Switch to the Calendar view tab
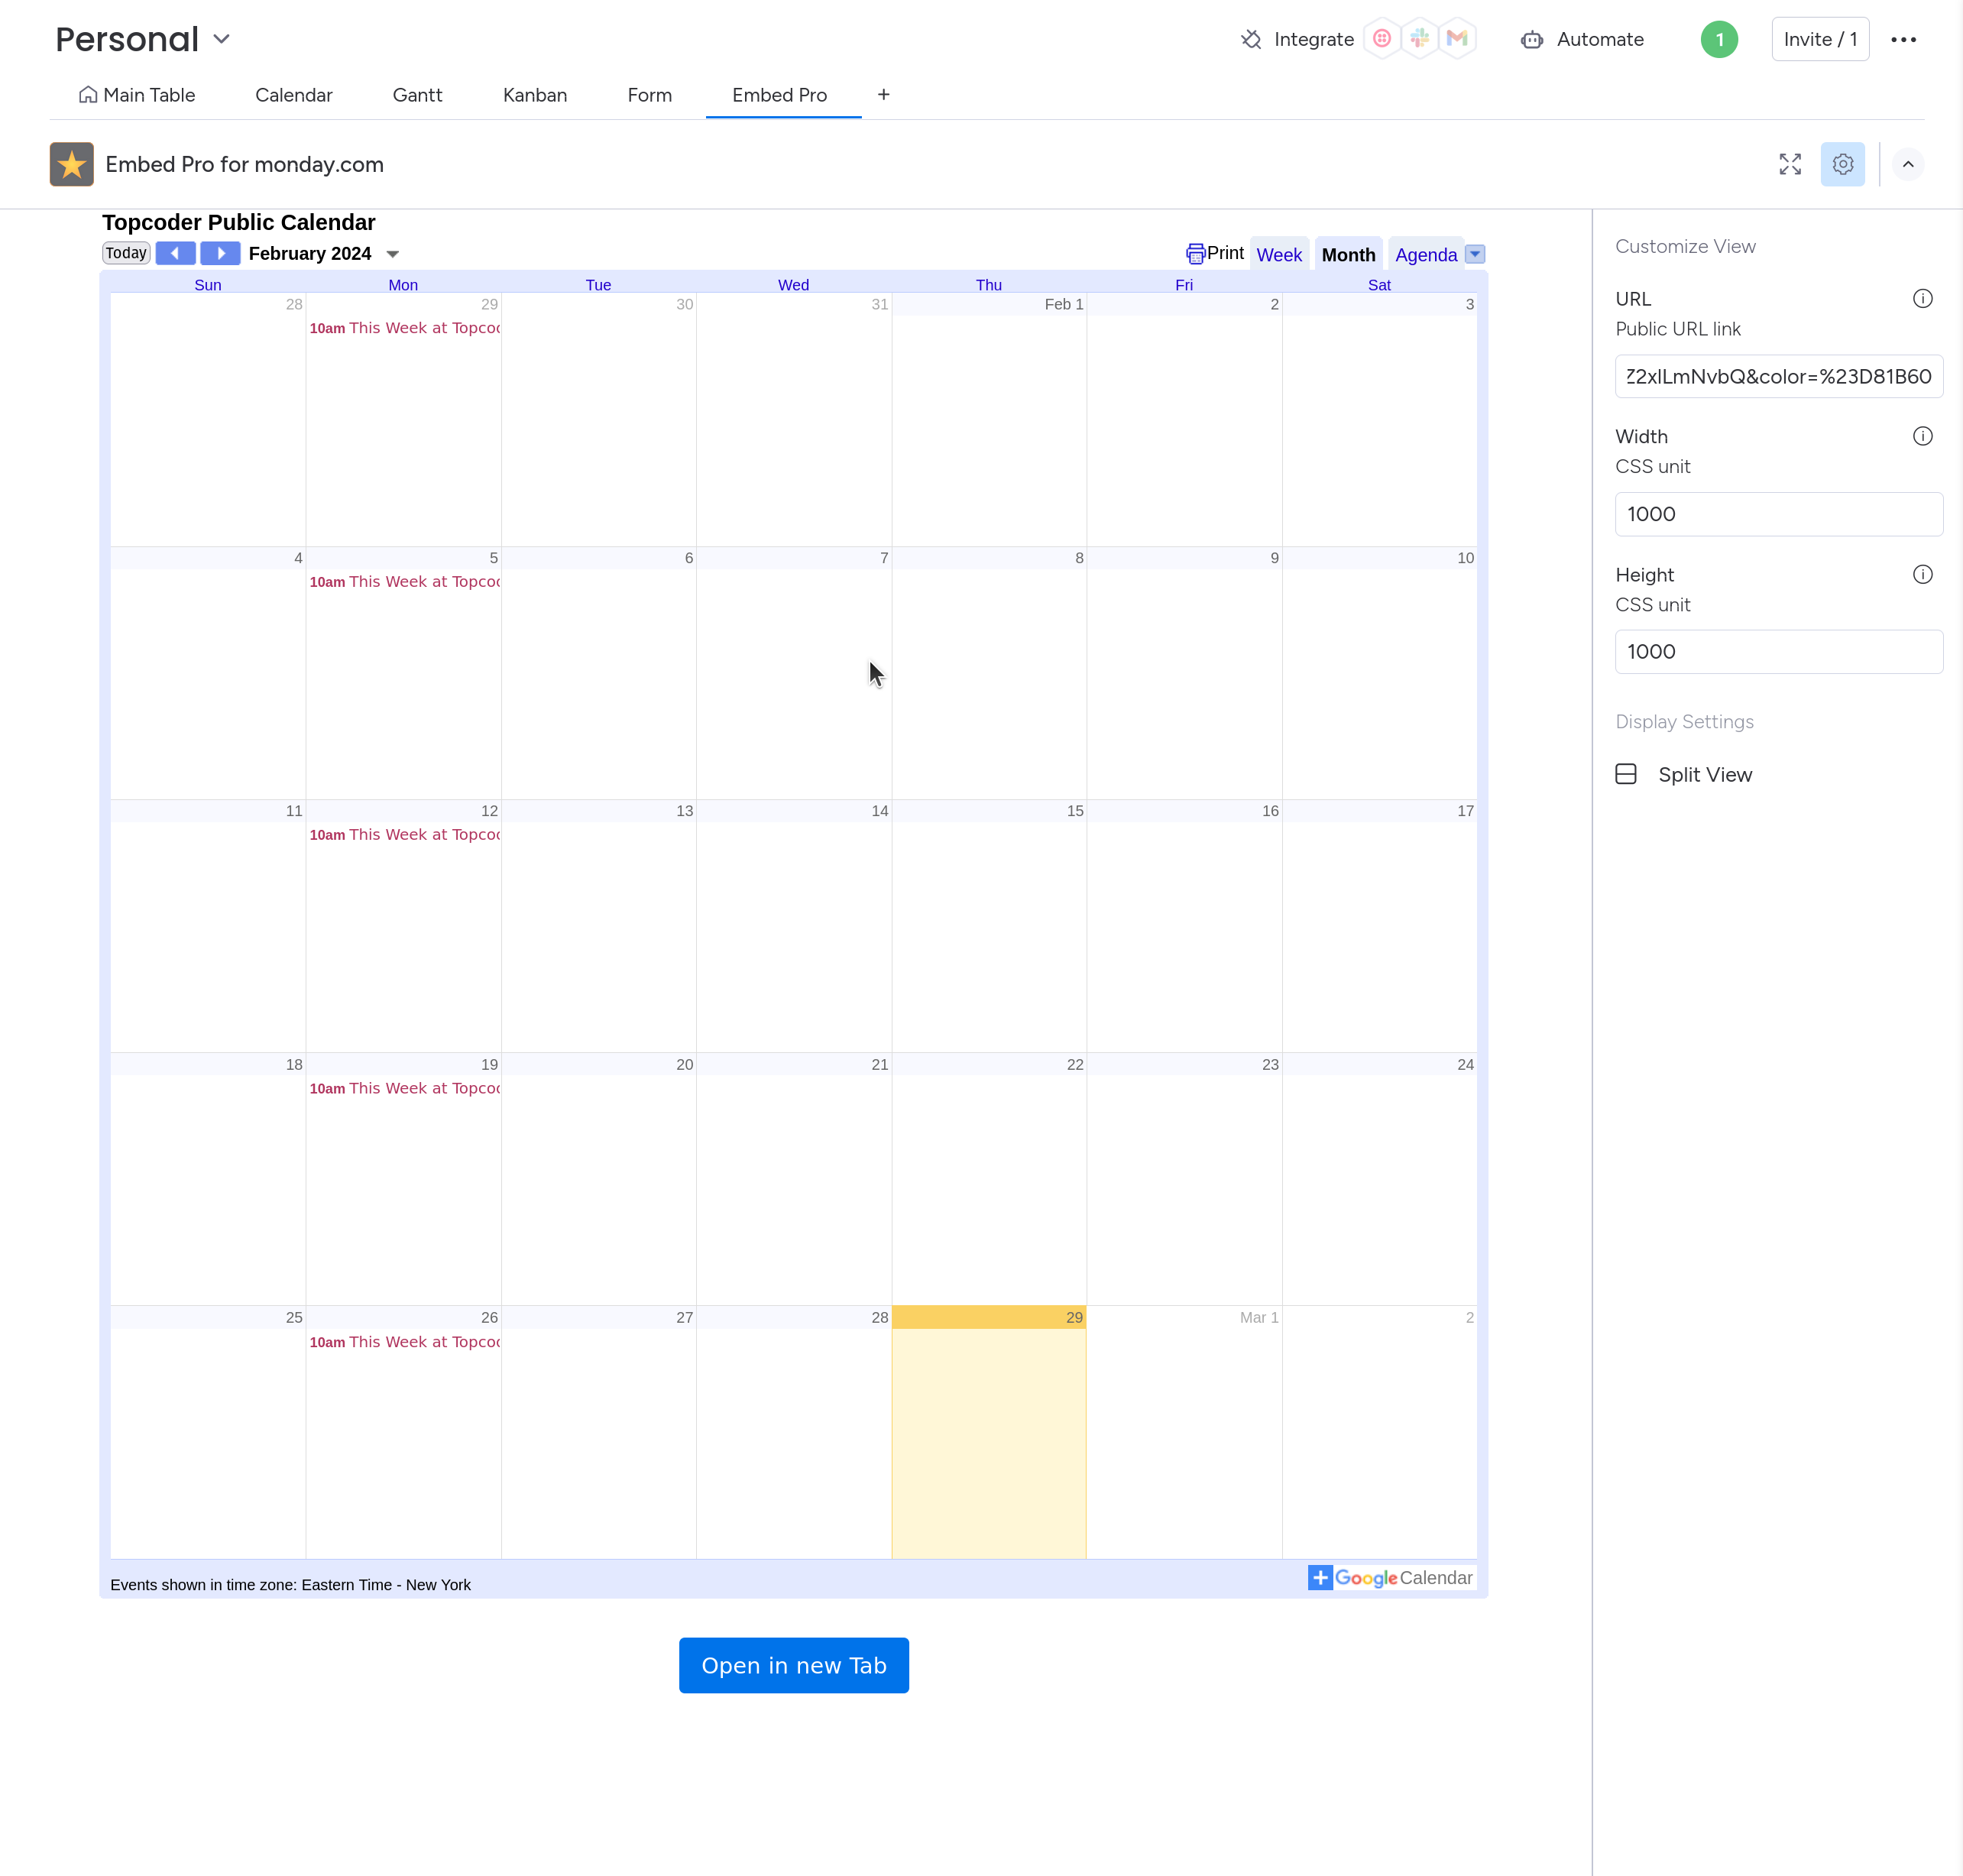Screen dimensions: 1963x1876 coord(293,95)
